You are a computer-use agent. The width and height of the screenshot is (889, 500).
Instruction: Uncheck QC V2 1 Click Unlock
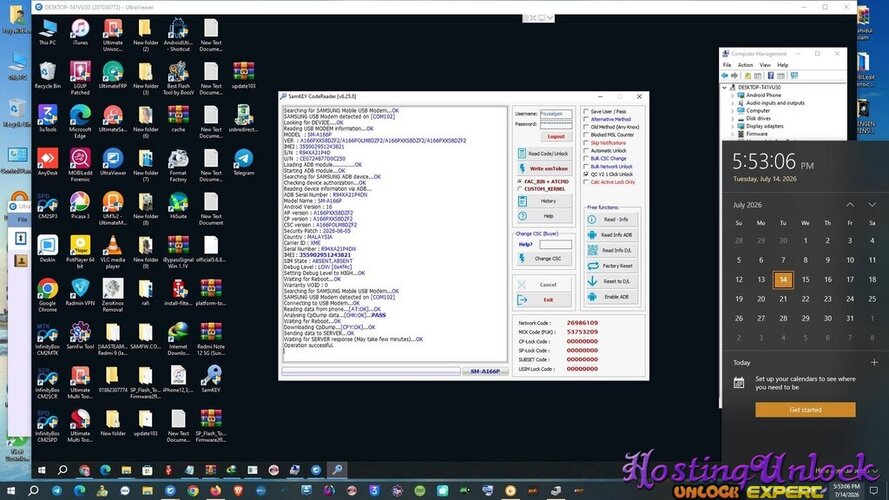pyautogui.click(x=586, y=175)
